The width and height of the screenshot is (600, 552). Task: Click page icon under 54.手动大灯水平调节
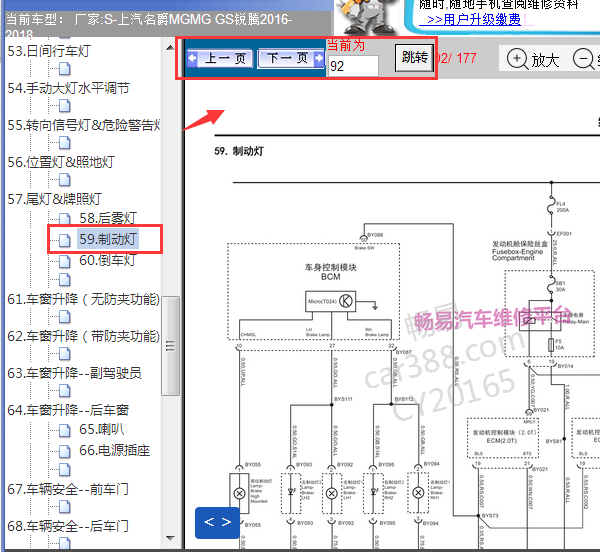point(65,106)
